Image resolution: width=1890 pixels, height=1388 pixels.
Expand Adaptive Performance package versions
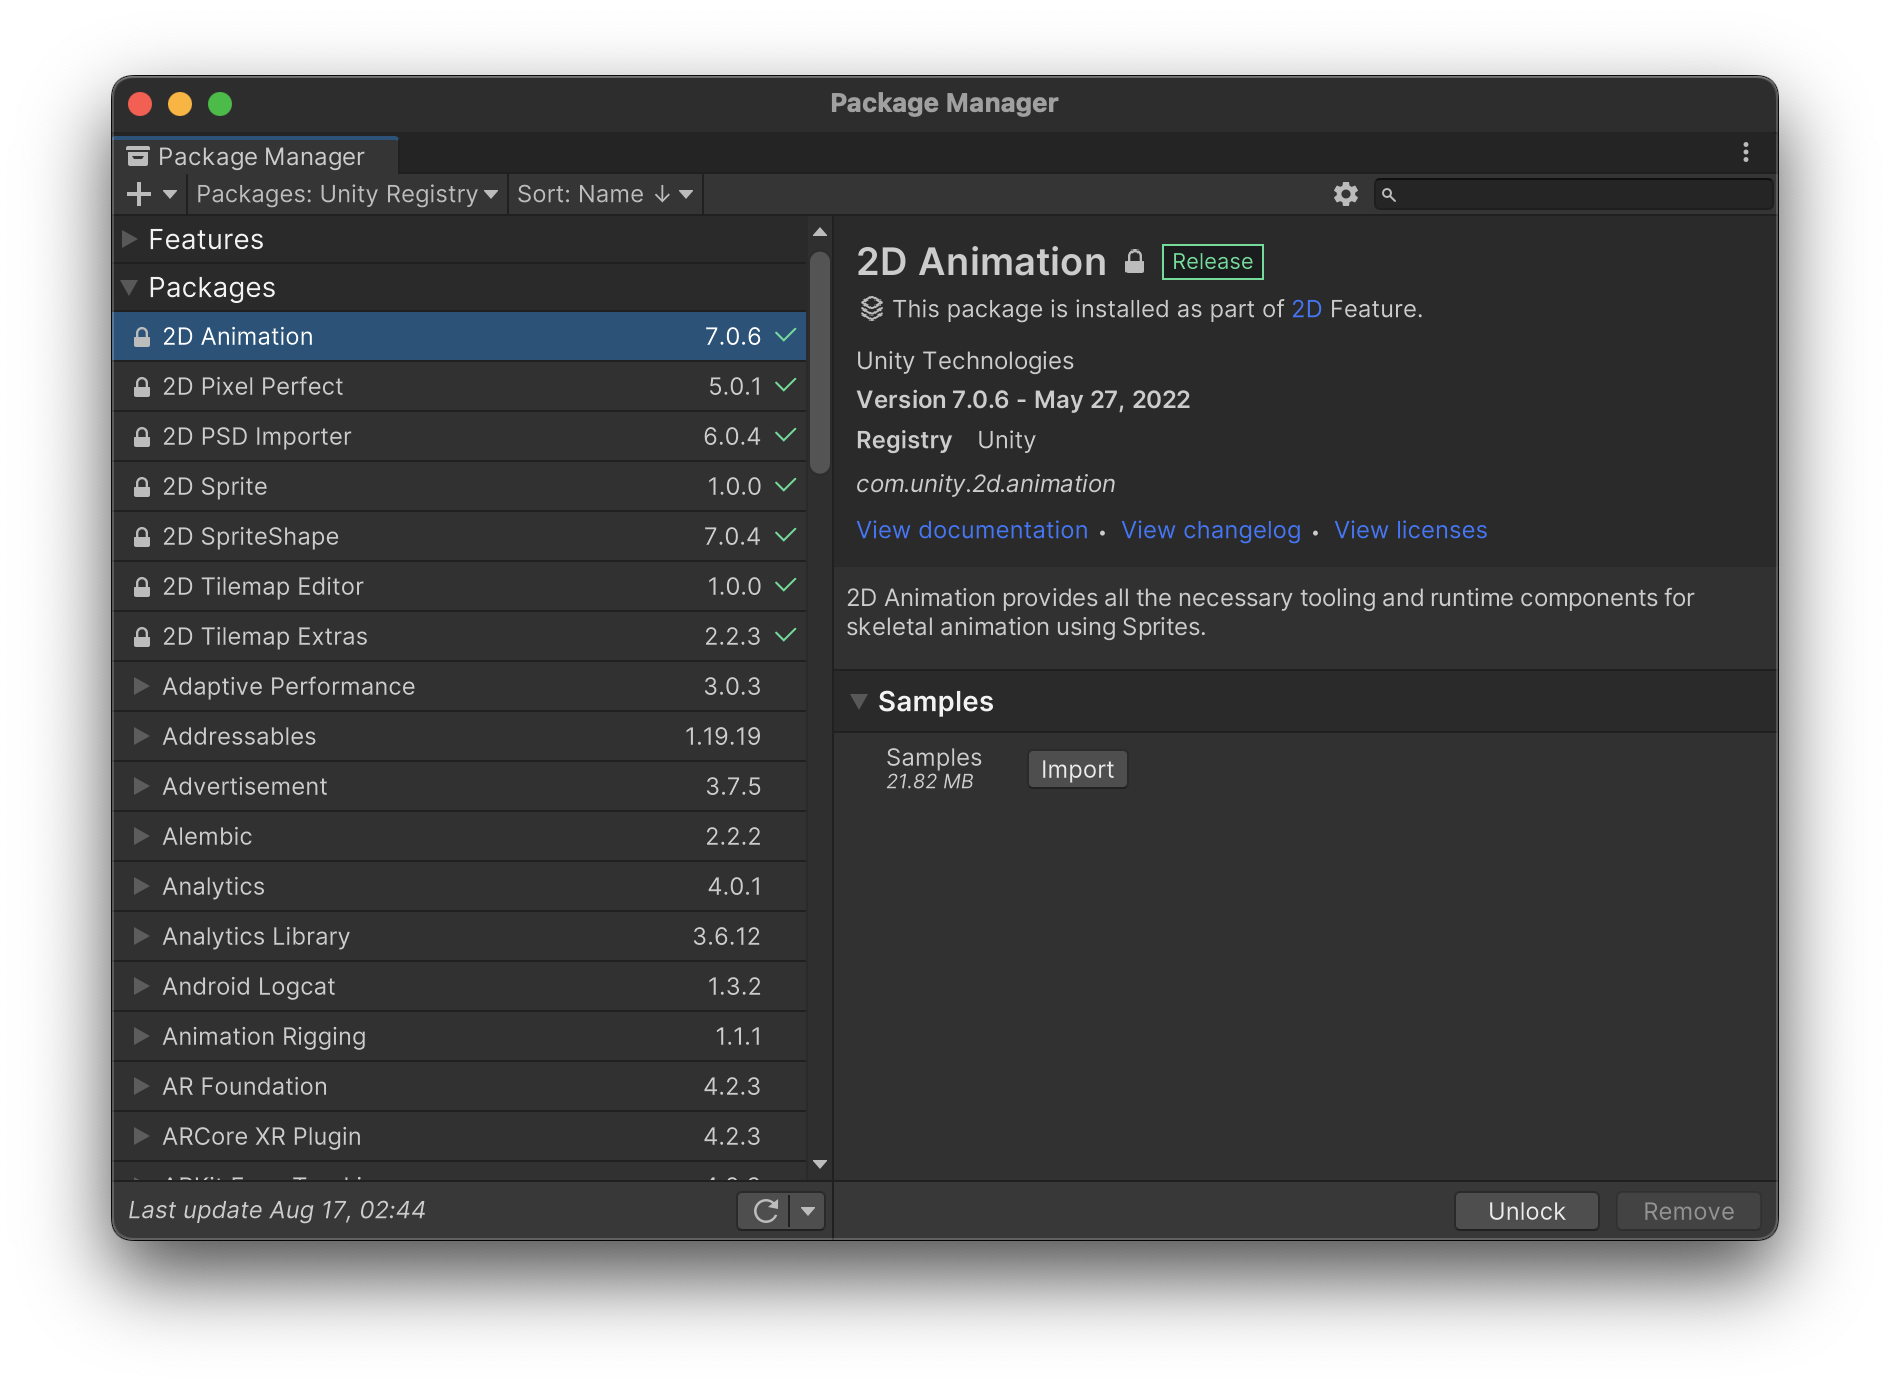tap(141, 686)
